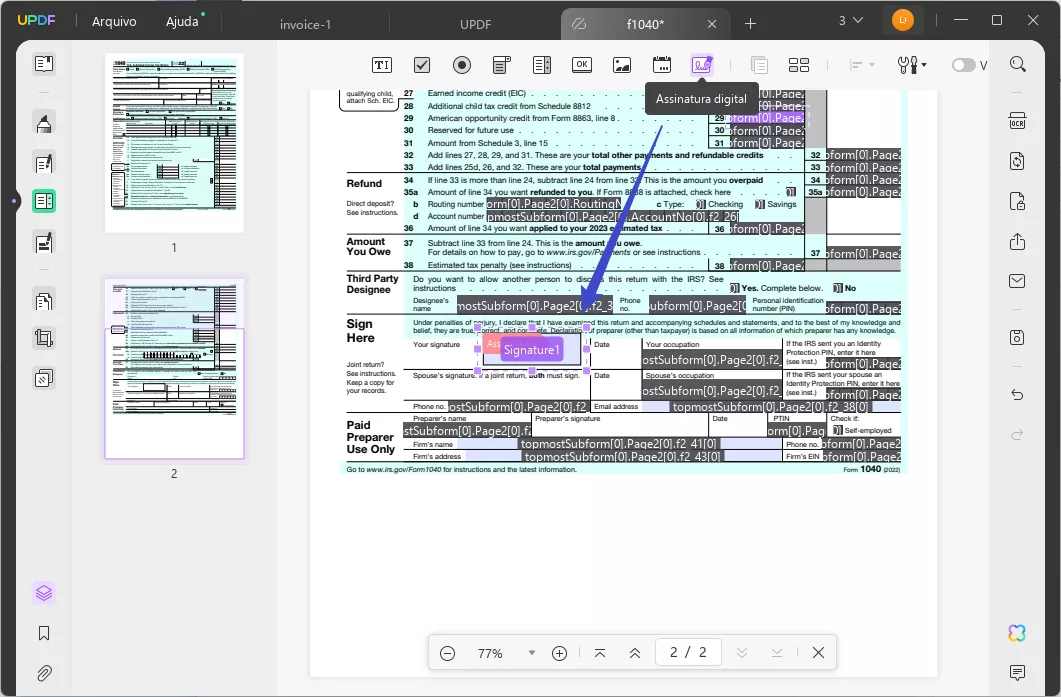The image size is (1061, 697).
Task: Select page 2 thumbnail
Action: (x=174, y=369)
